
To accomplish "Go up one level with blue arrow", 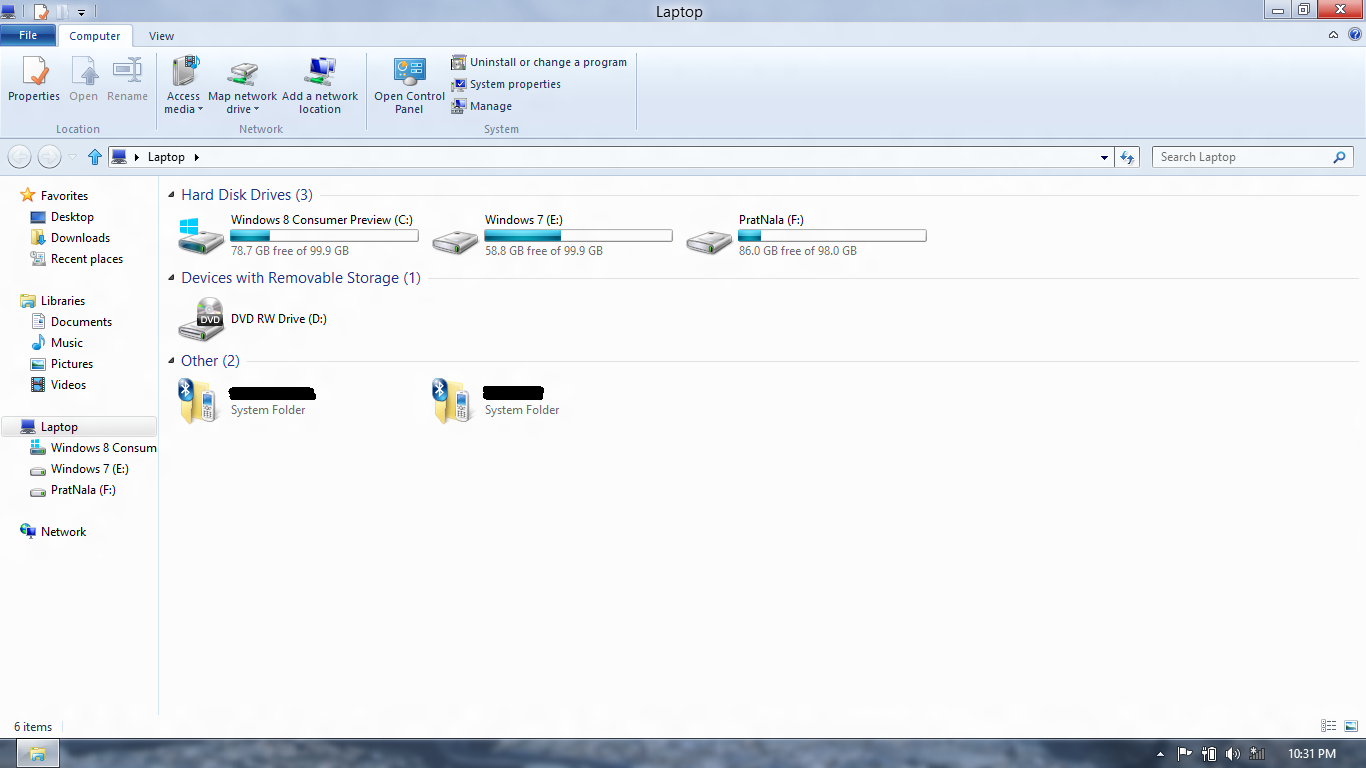I will [95, 157].
